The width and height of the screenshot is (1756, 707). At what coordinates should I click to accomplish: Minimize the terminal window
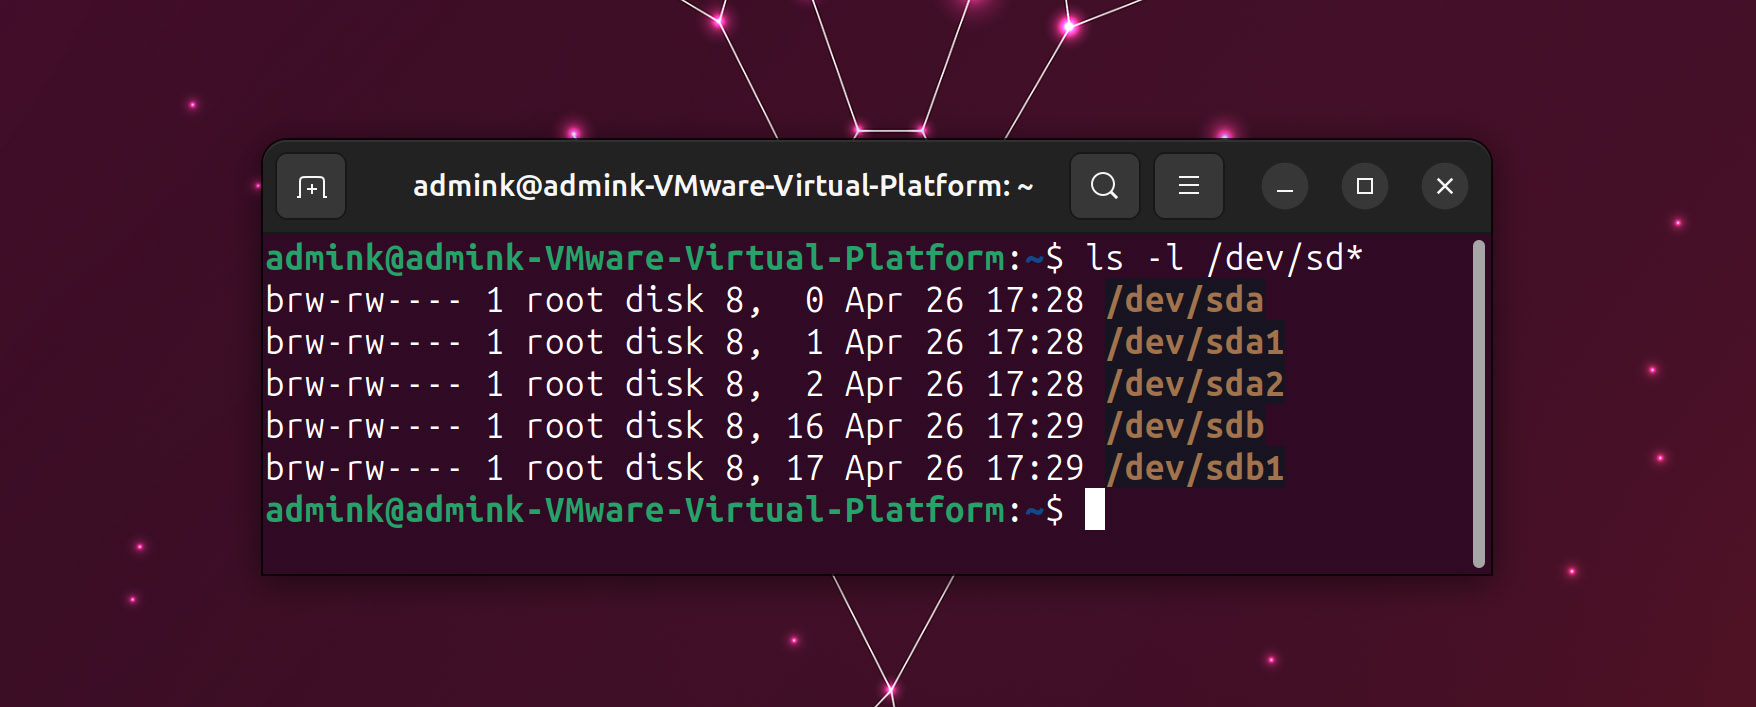(1285, 186)
